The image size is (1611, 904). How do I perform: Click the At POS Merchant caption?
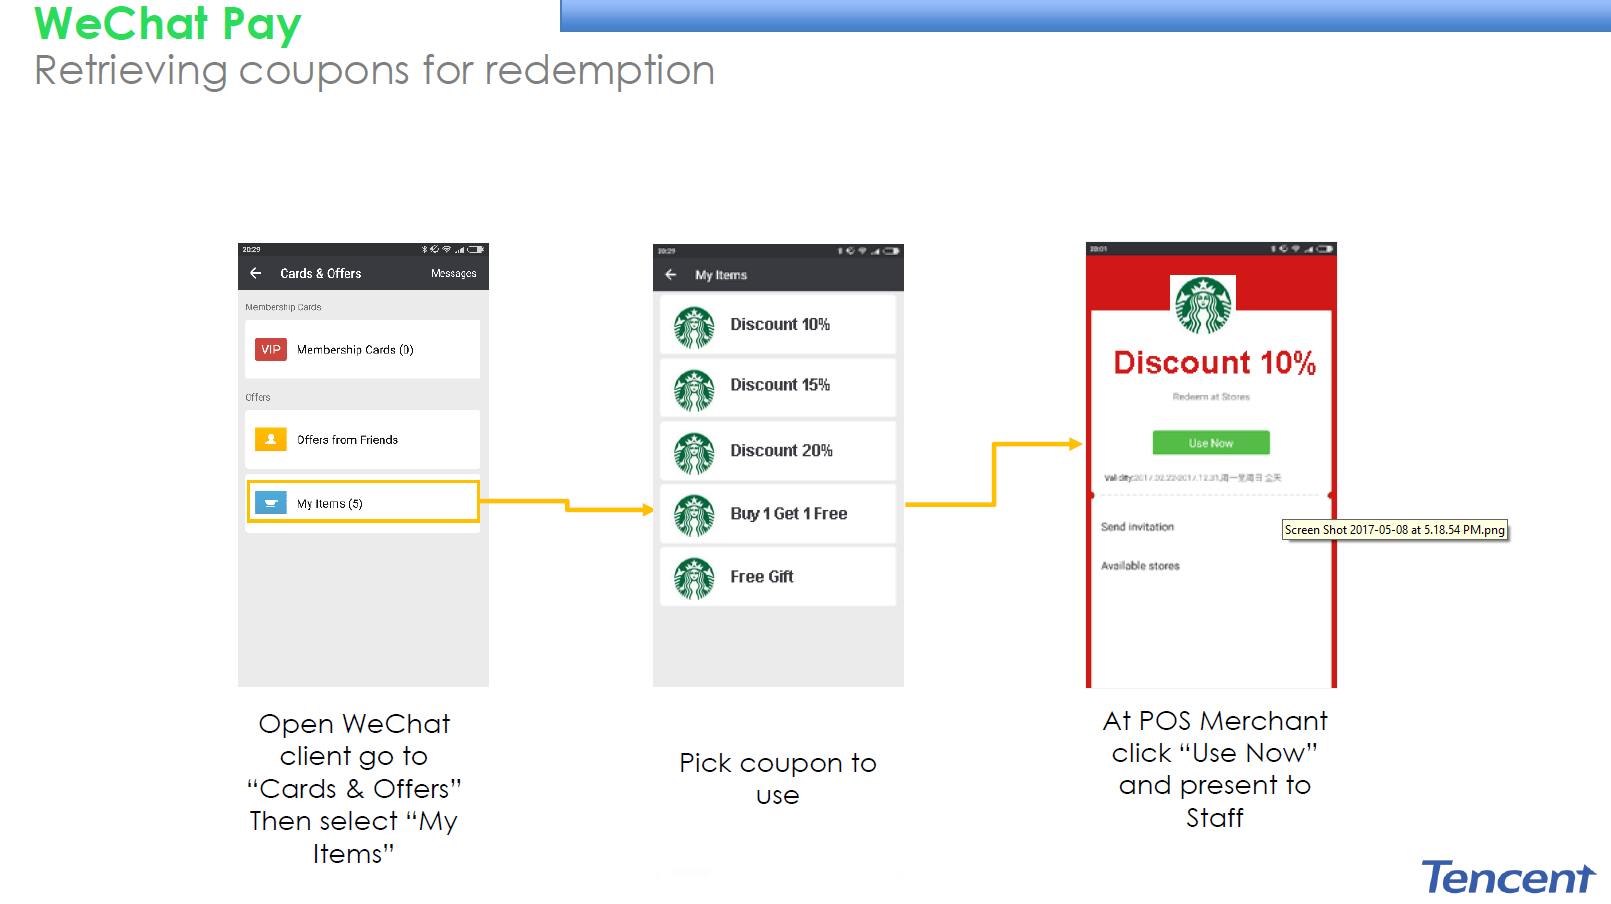click(x=1215, y=769)
